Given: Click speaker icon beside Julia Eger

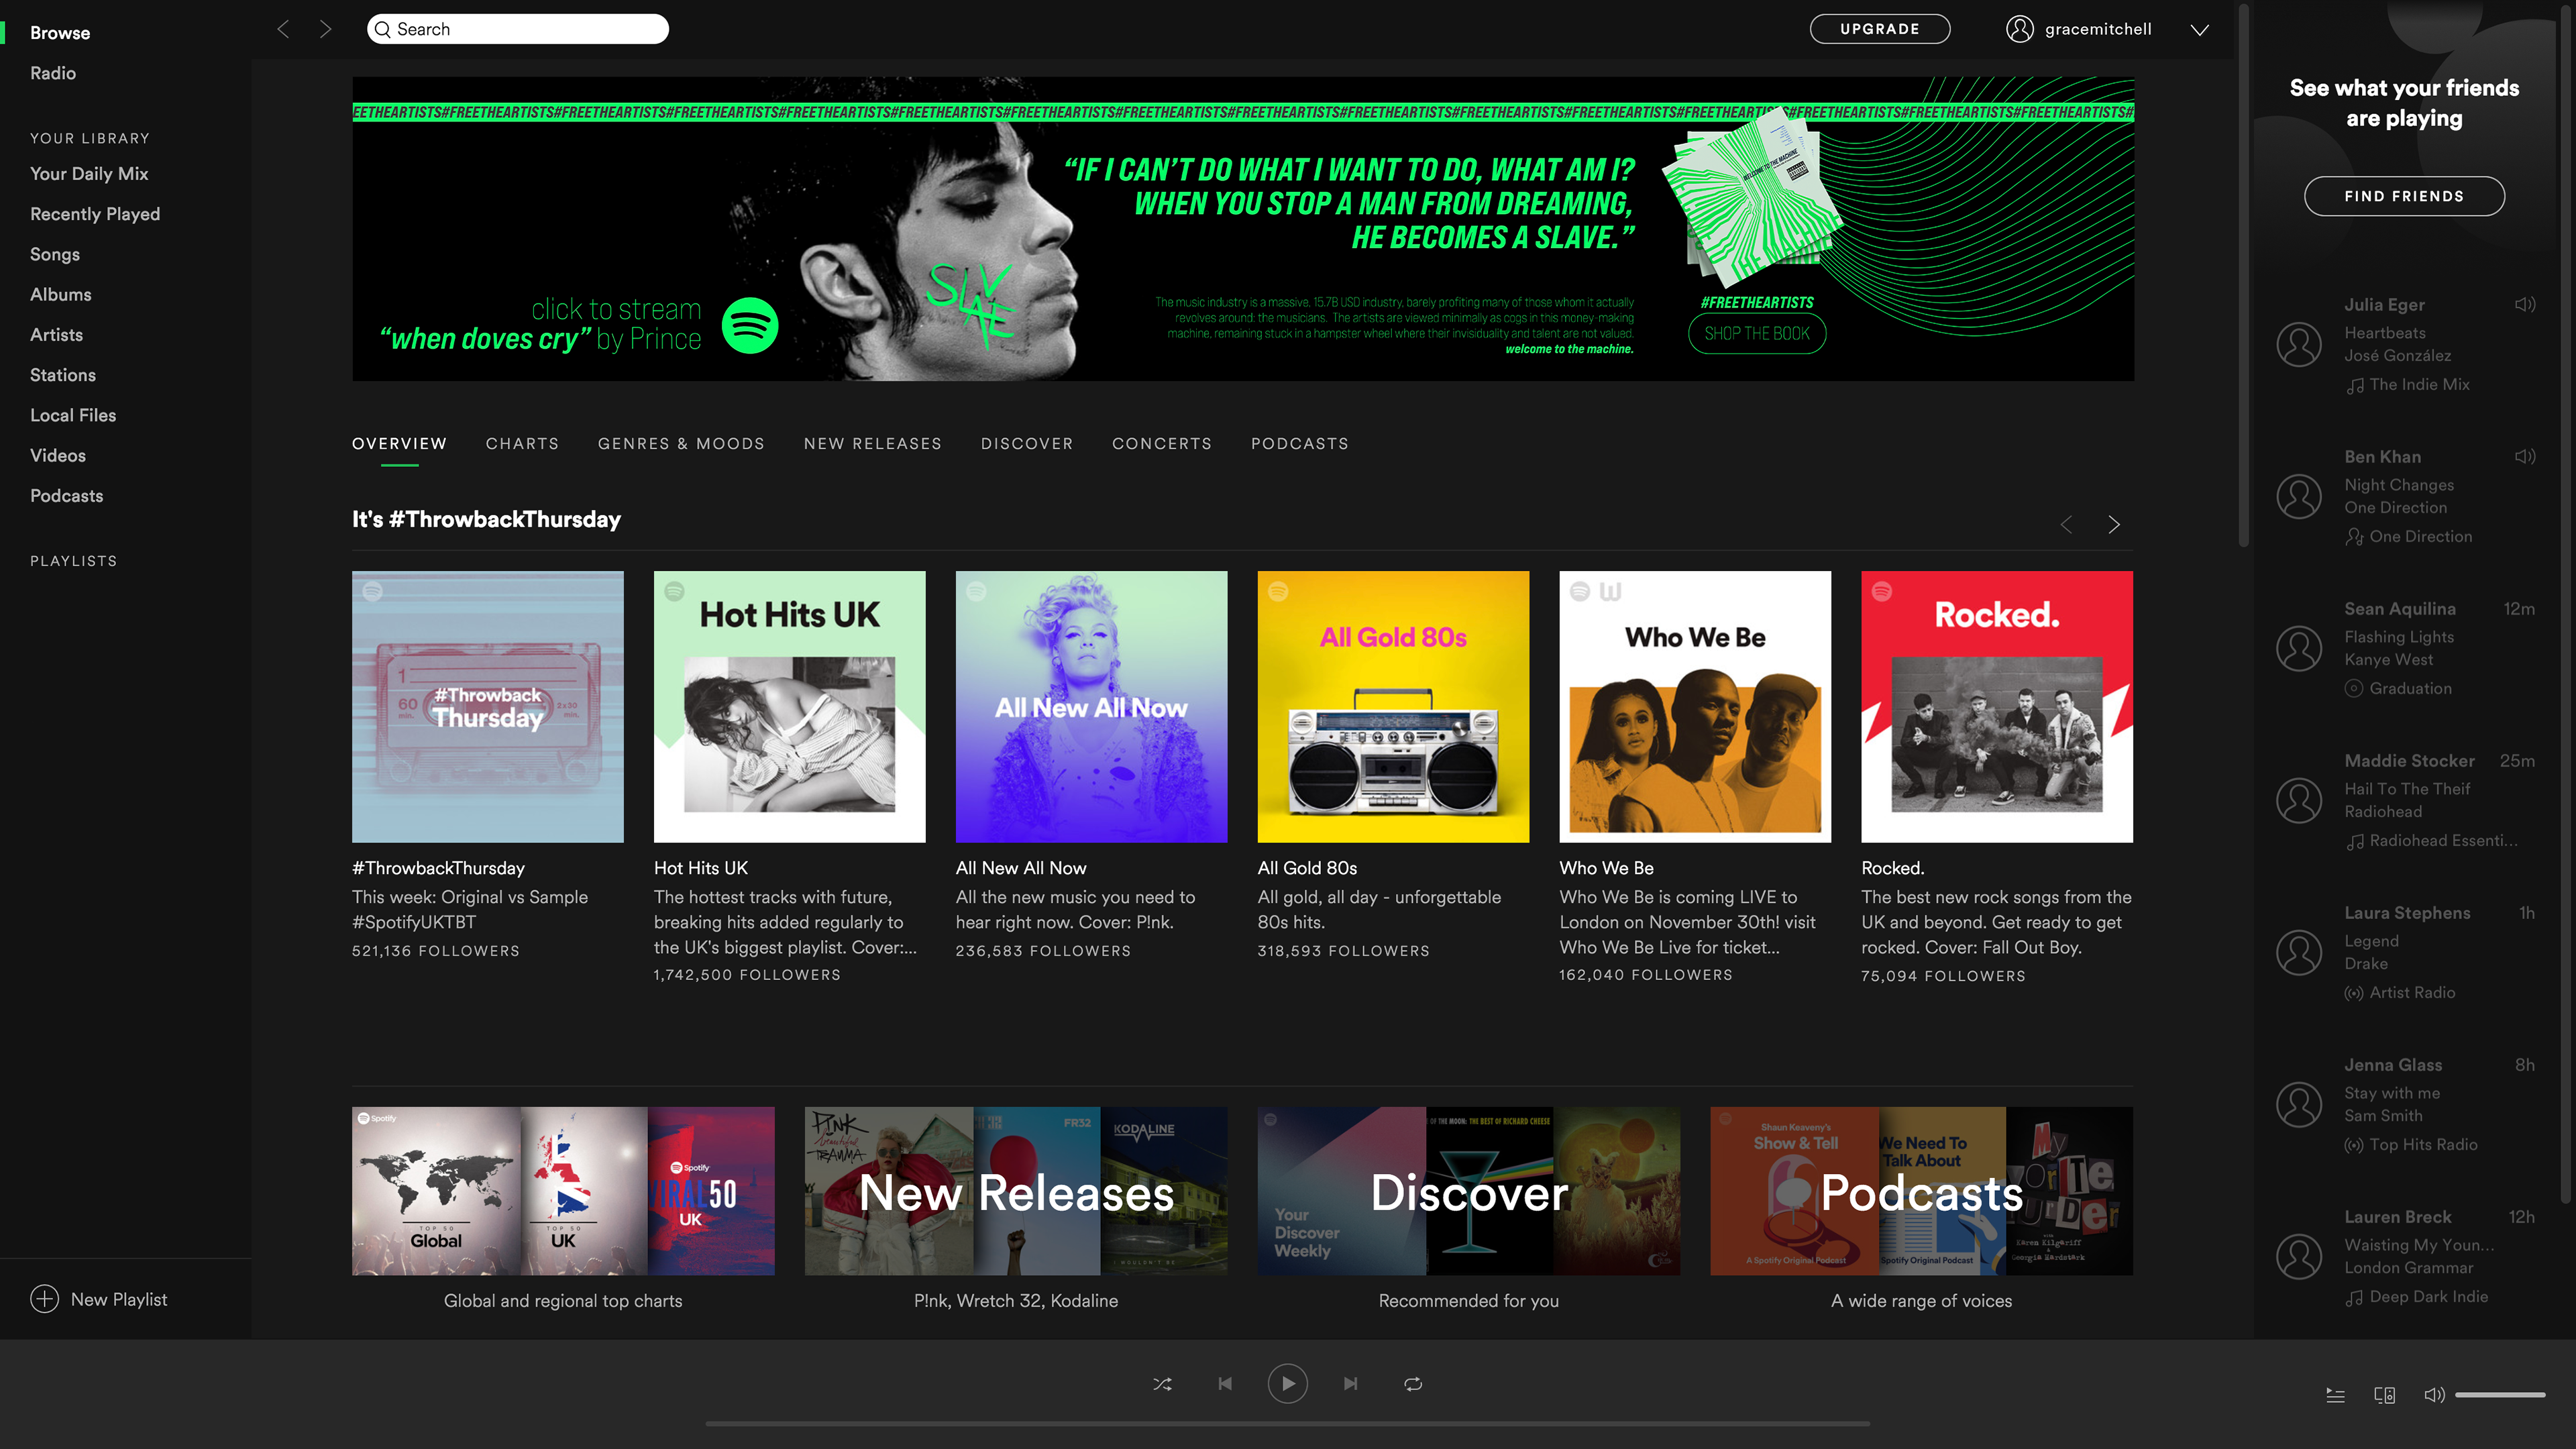Looking at the screenshot, I should pyautogui.click(x=2525, y=304).
